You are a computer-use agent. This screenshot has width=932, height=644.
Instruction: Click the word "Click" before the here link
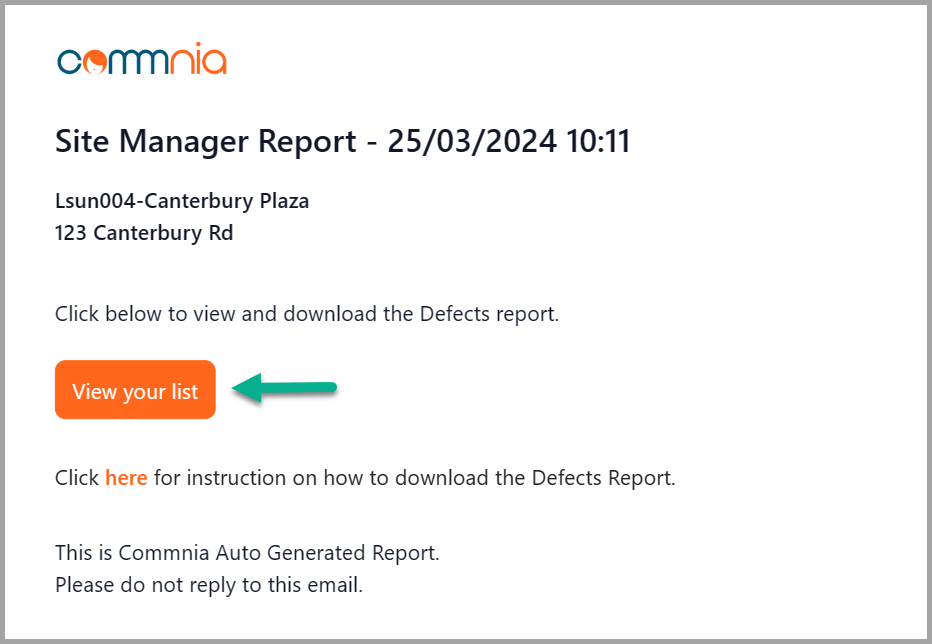77,478
